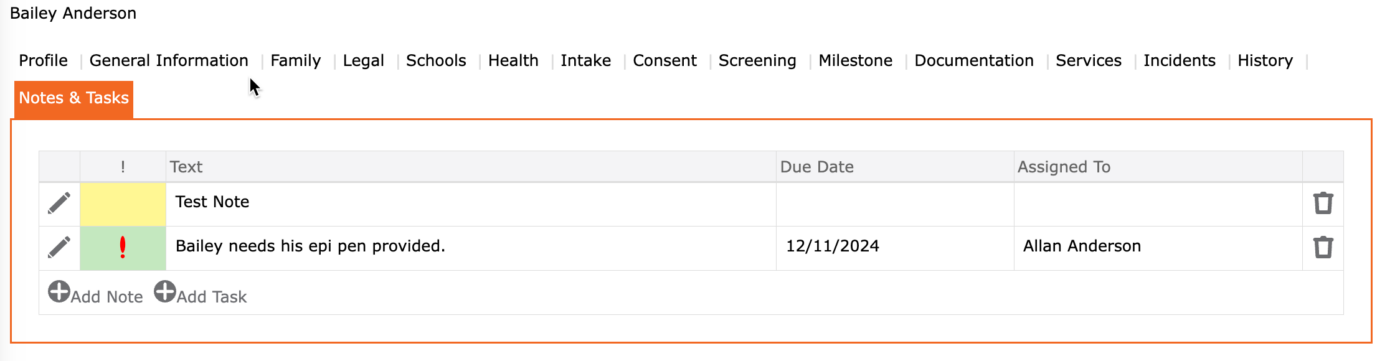Click the Text column header
The width and height of the screenshot is (1400, 361).
186,167
